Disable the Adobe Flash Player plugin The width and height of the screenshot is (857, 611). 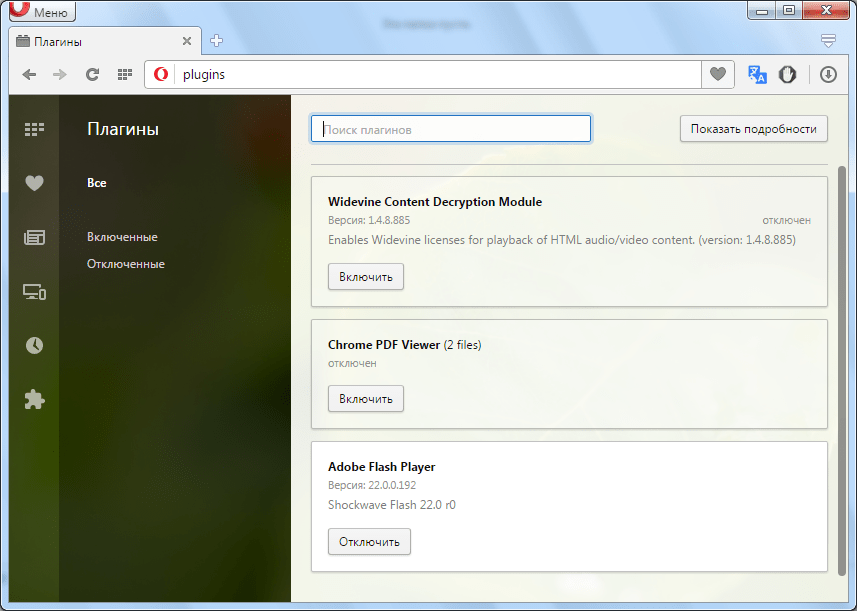click(369, 542)
